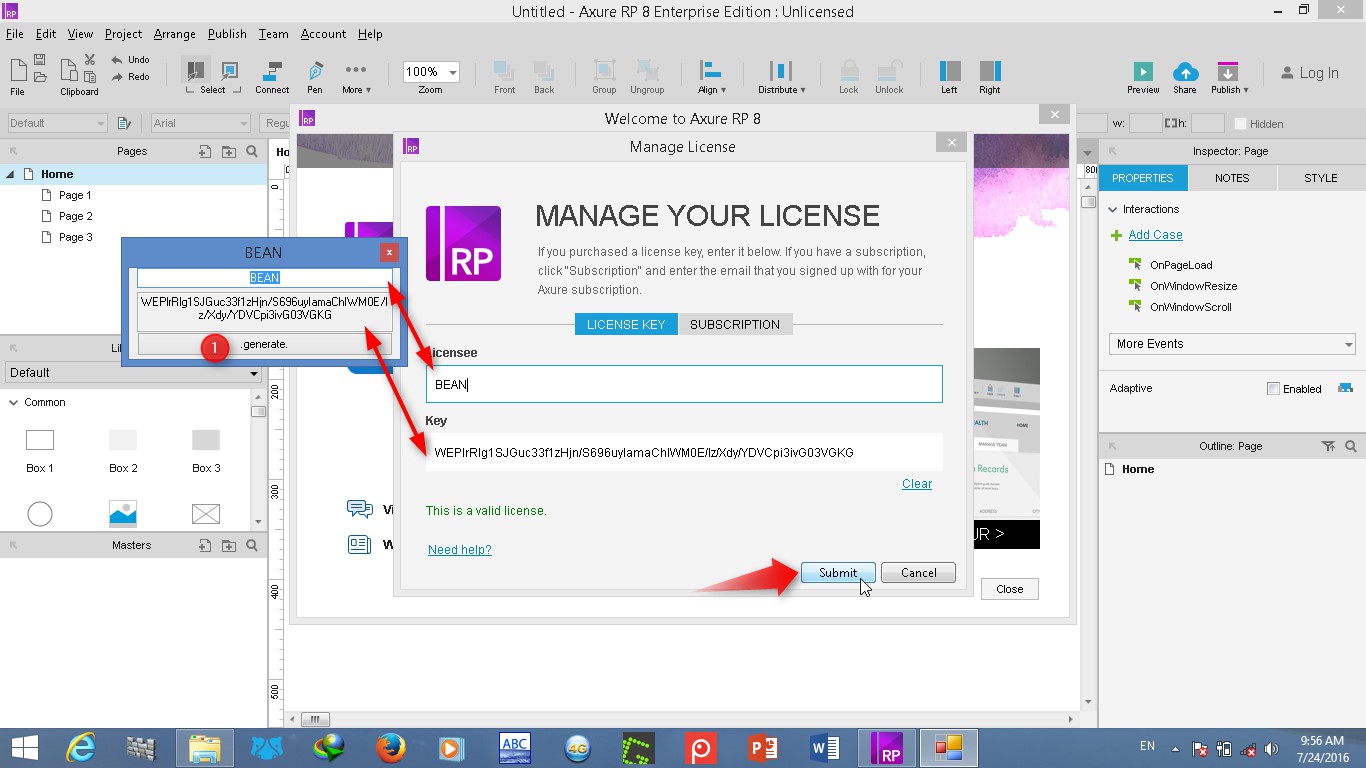The height and width of the screenshot is (768, 1366).
Task: Click the Lock icon
Action: (x=849, y=71)
